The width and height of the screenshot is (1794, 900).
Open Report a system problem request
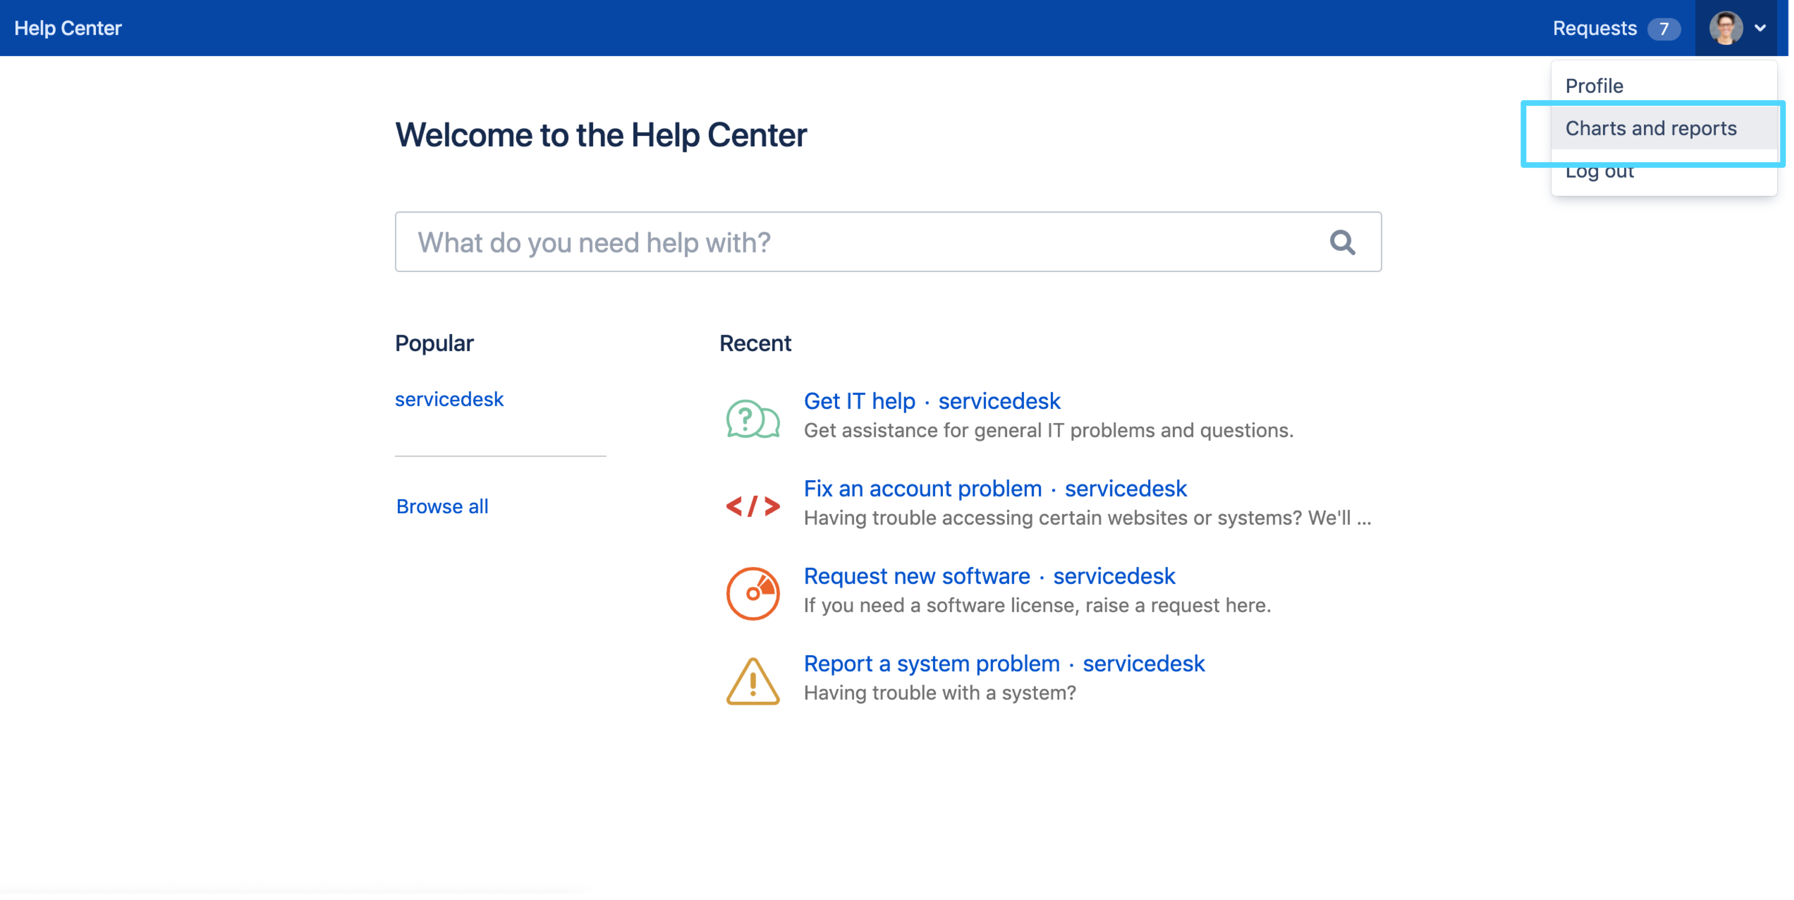click(931, 663)
